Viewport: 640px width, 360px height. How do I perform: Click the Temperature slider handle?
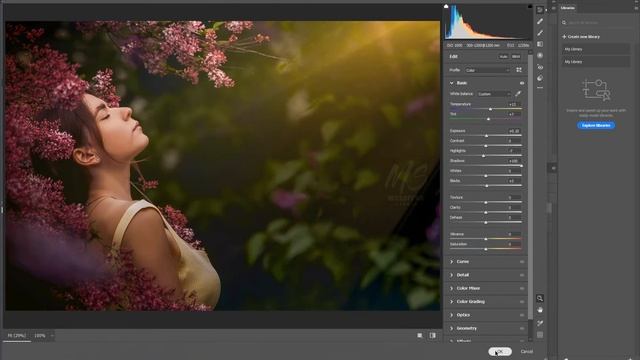(490, 109)
